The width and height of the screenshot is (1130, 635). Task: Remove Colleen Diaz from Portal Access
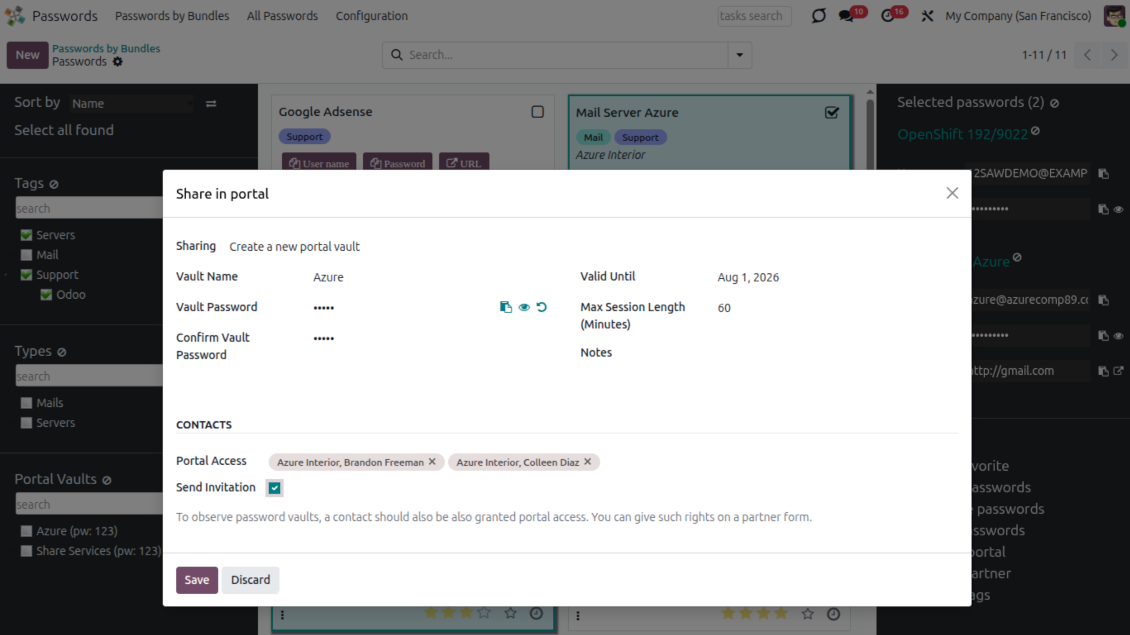click(588, 462)
